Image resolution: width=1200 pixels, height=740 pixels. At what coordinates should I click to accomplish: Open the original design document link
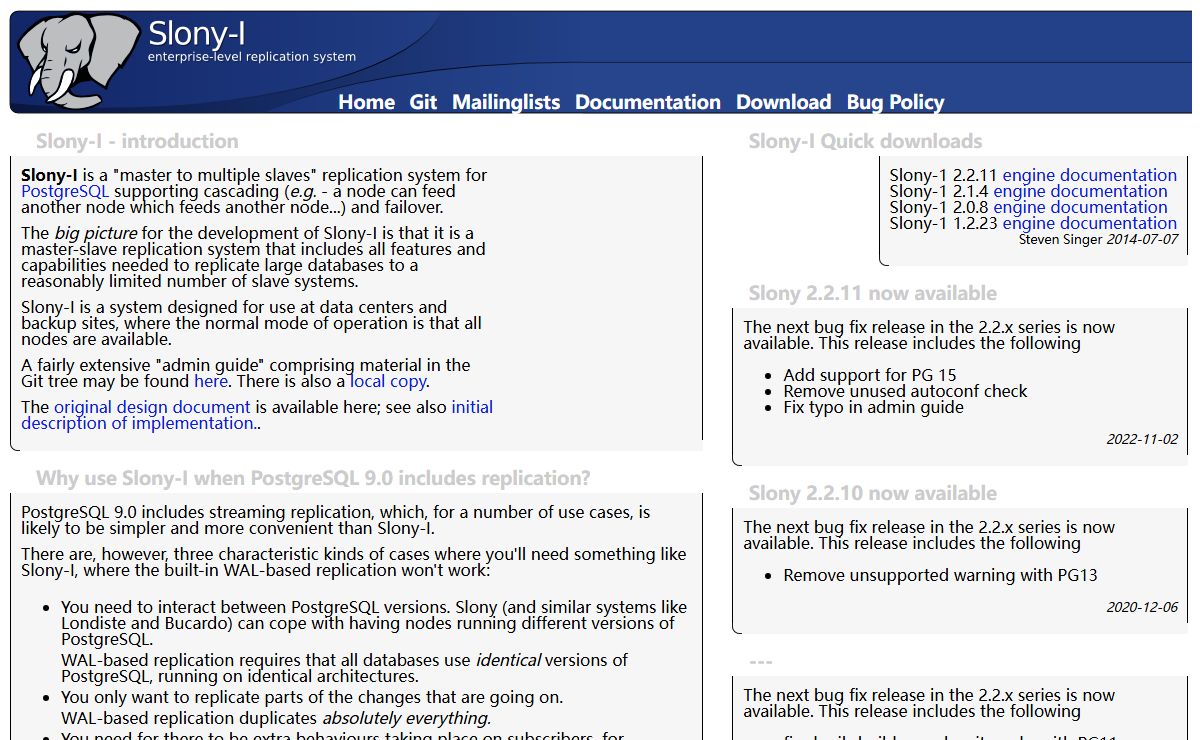point(152,407)
